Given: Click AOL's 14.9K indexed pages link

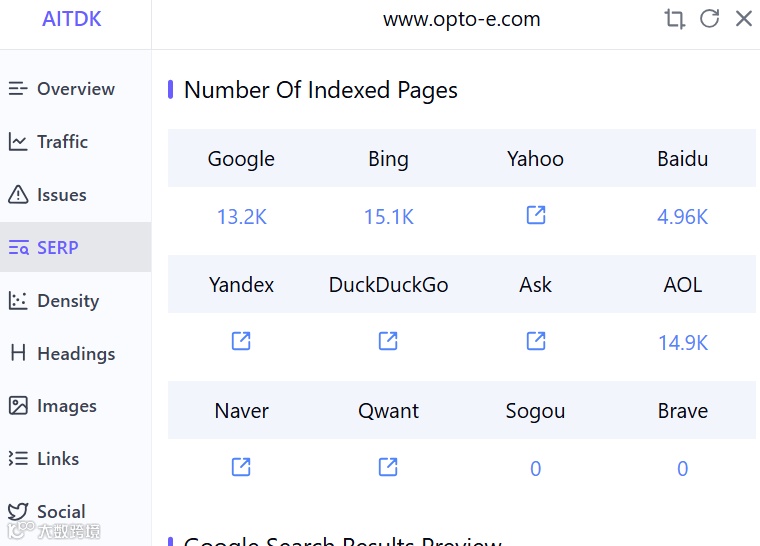Looking at the screenshot, I should point(683,343).
